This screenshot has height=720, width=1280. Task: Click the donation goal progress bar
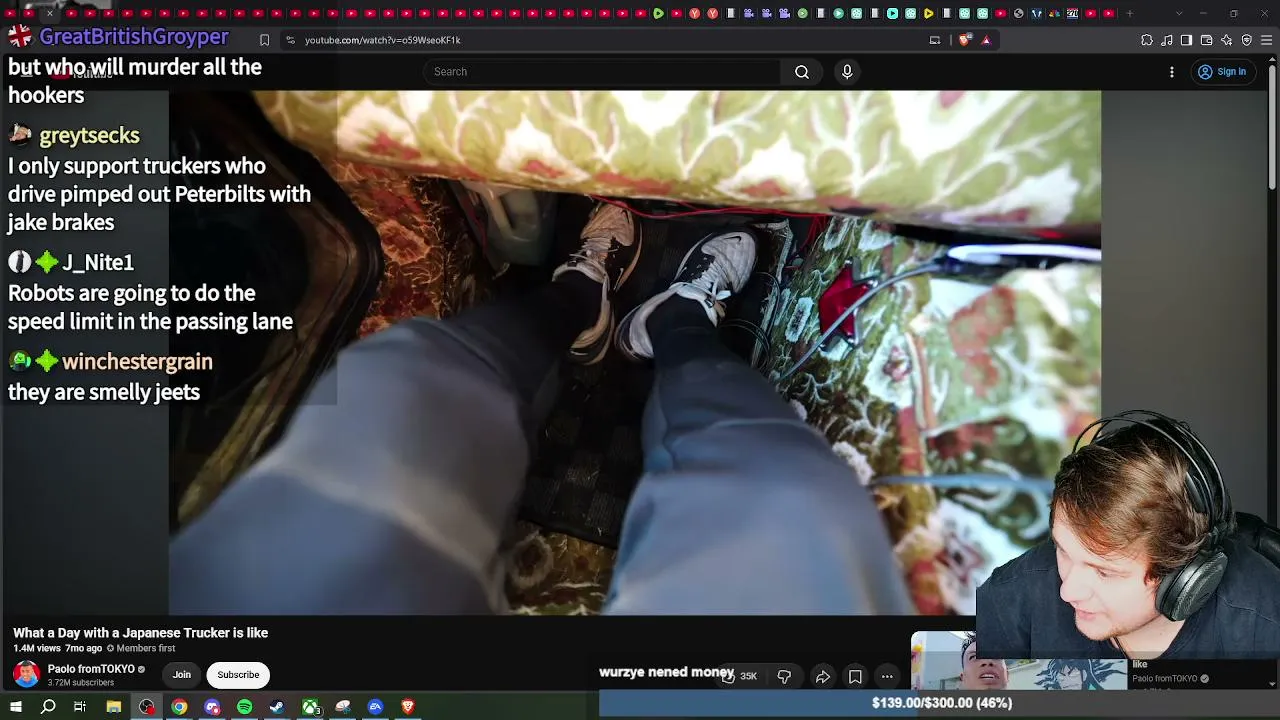[940, 704]
